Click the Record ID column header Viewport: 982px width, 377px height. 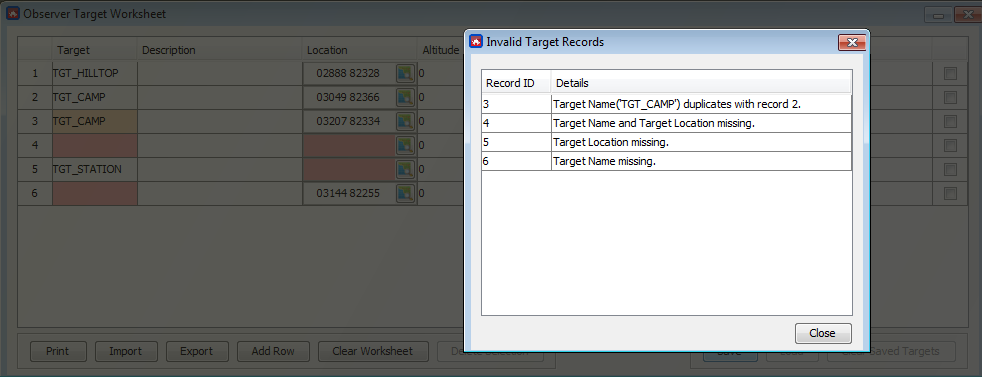pyautogui.click(x=516, y=83)
